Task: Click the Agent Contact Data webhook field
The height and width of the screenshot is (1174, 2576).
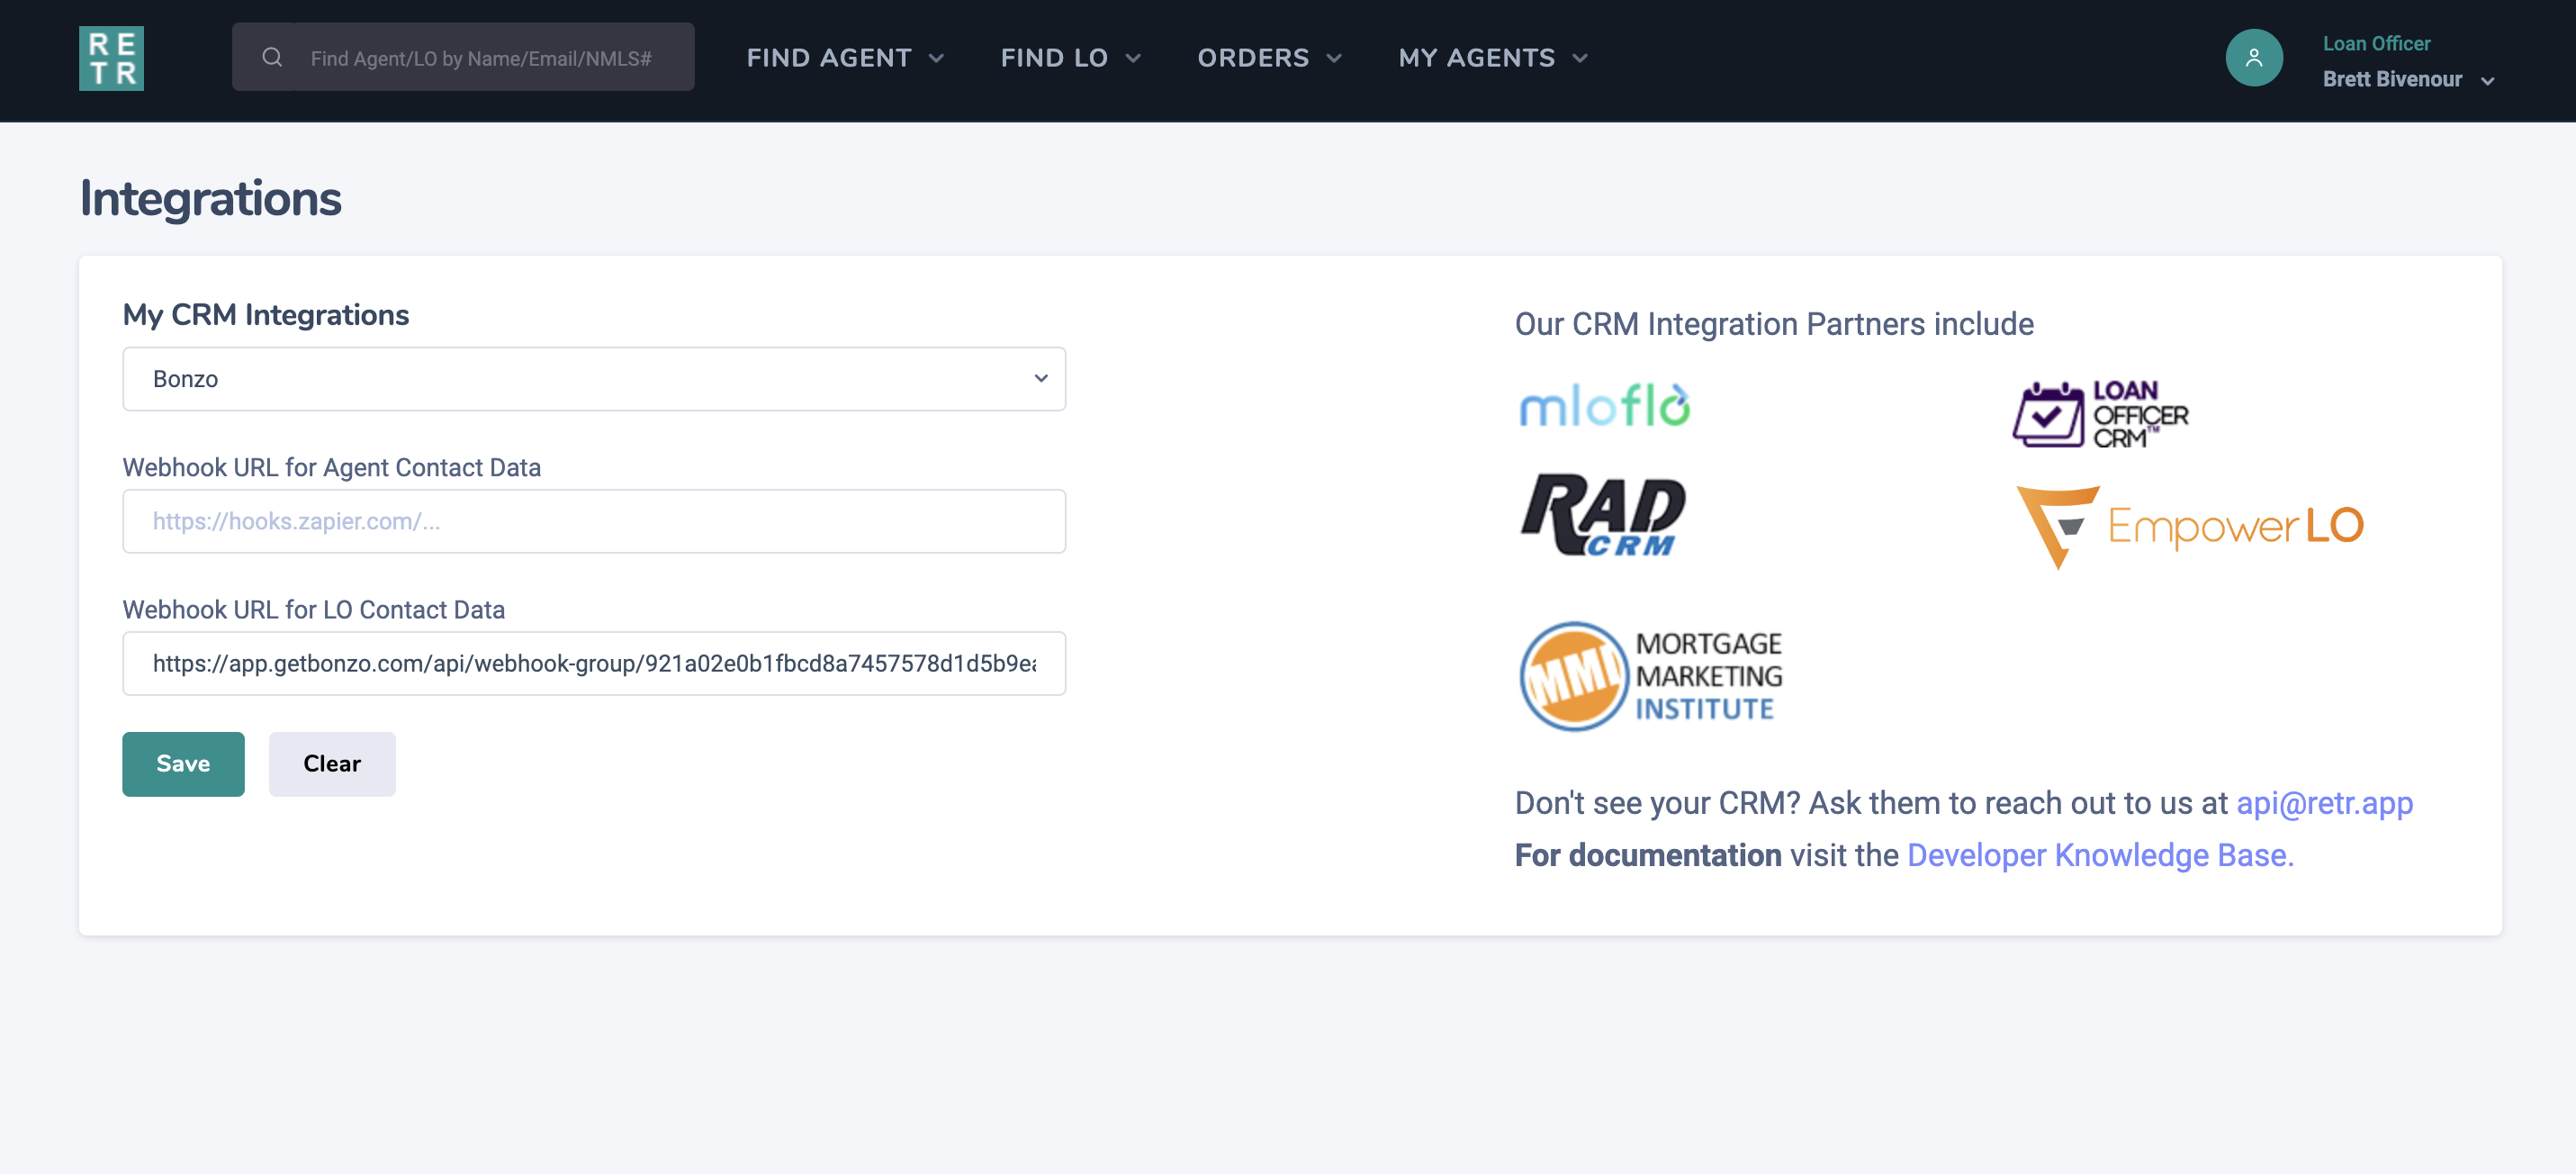Action: click(x=594, y=520)
